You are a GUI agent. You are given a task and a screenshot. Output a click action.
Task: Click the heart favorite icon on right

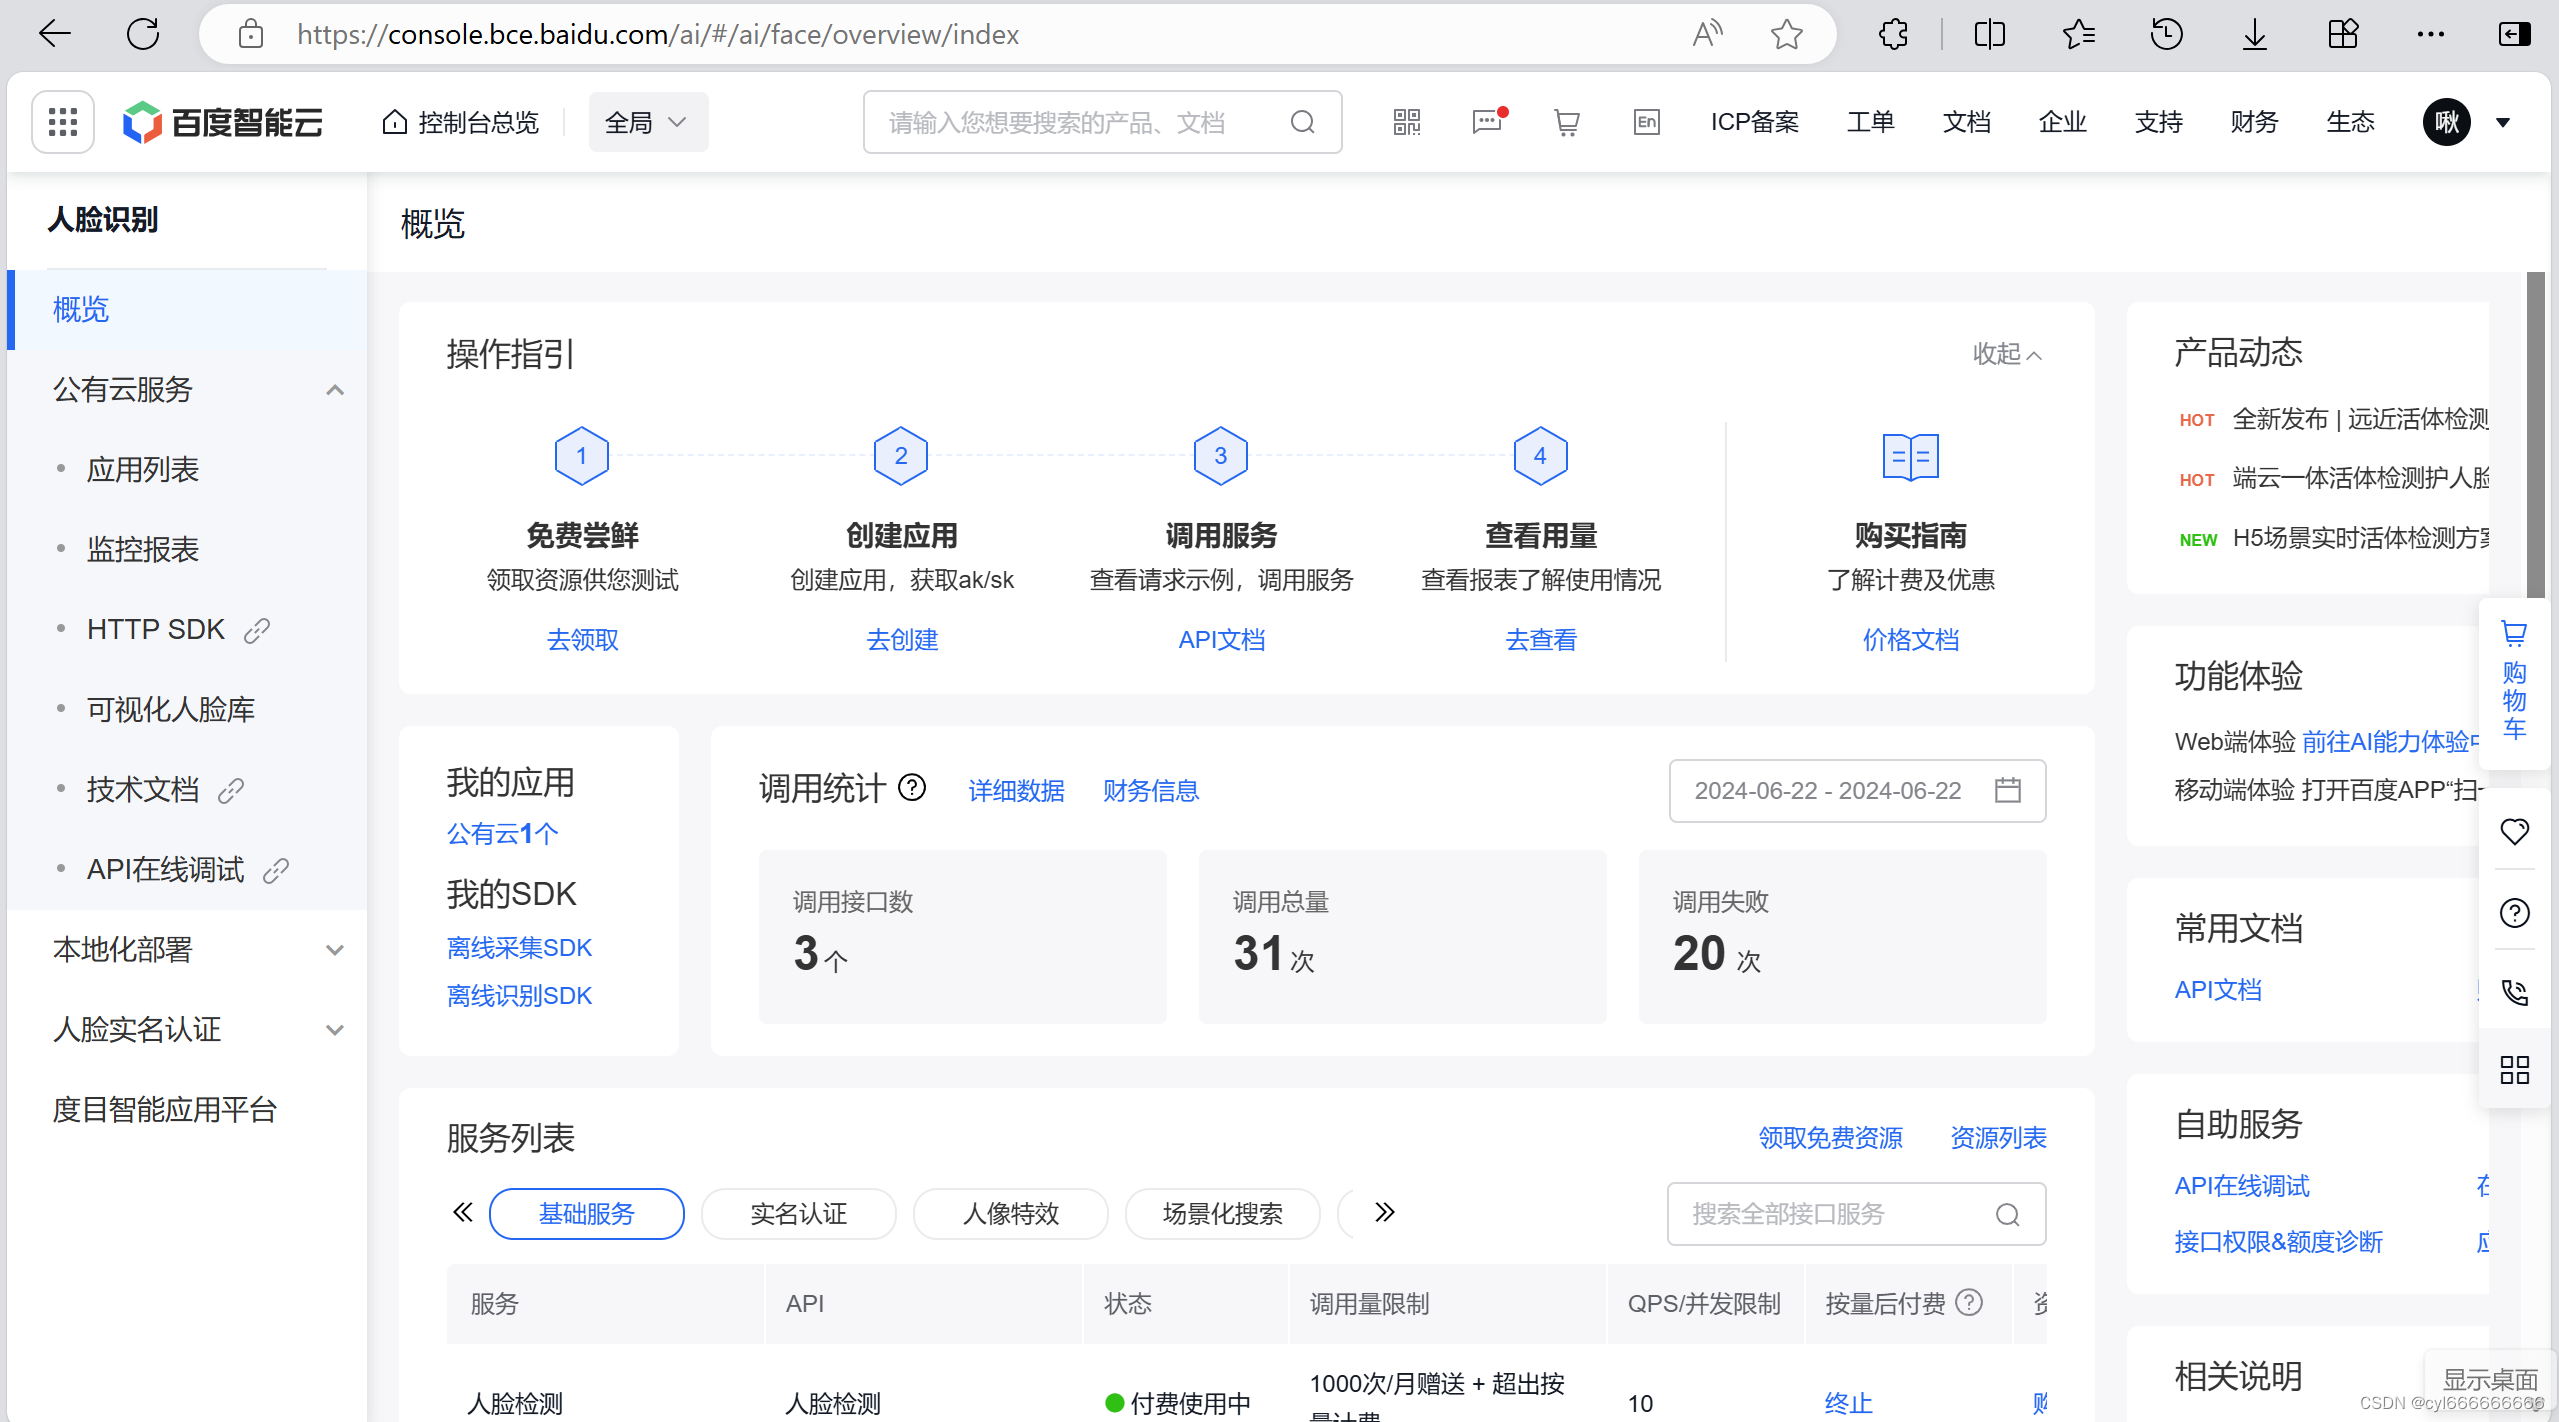point(2514,831)
